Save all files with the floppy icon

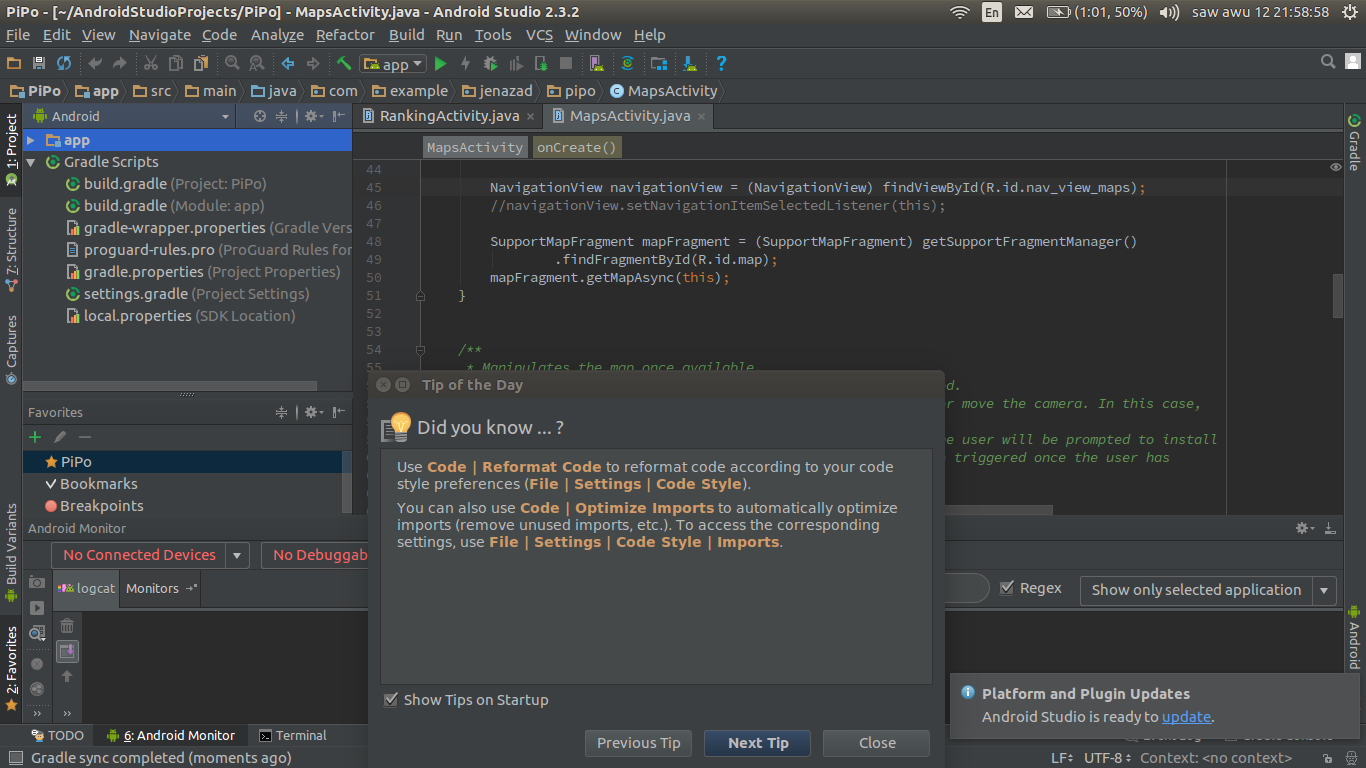tap(39, 63)
